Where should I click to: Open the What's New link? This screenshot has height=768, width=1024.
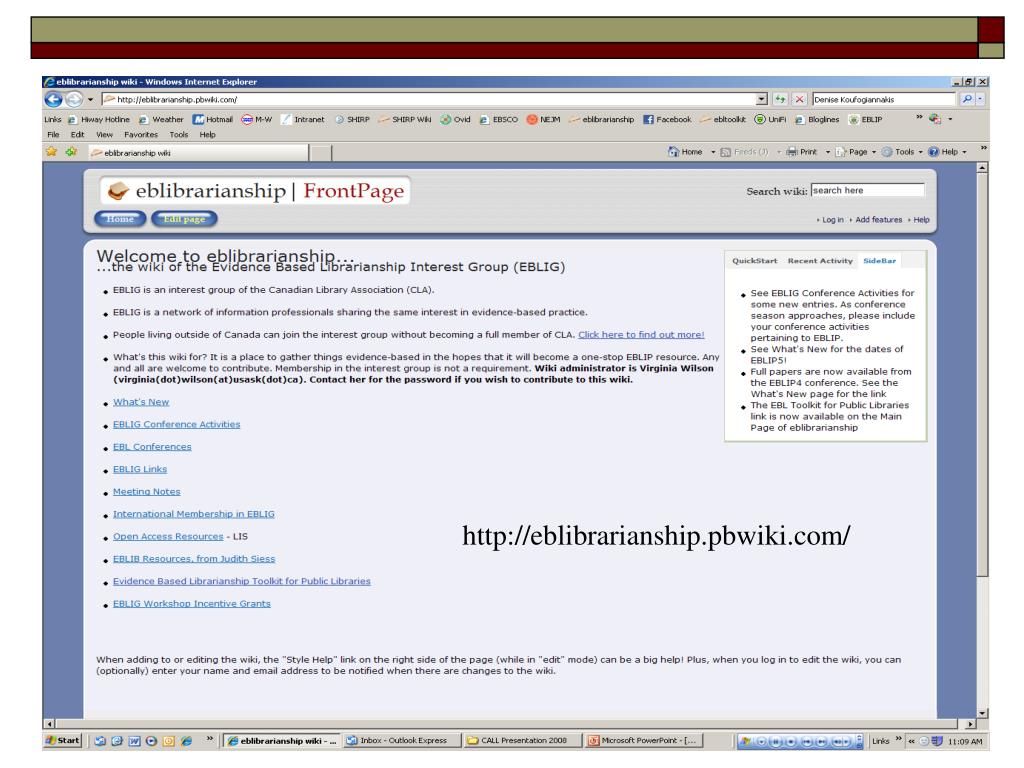click(141, 402)
